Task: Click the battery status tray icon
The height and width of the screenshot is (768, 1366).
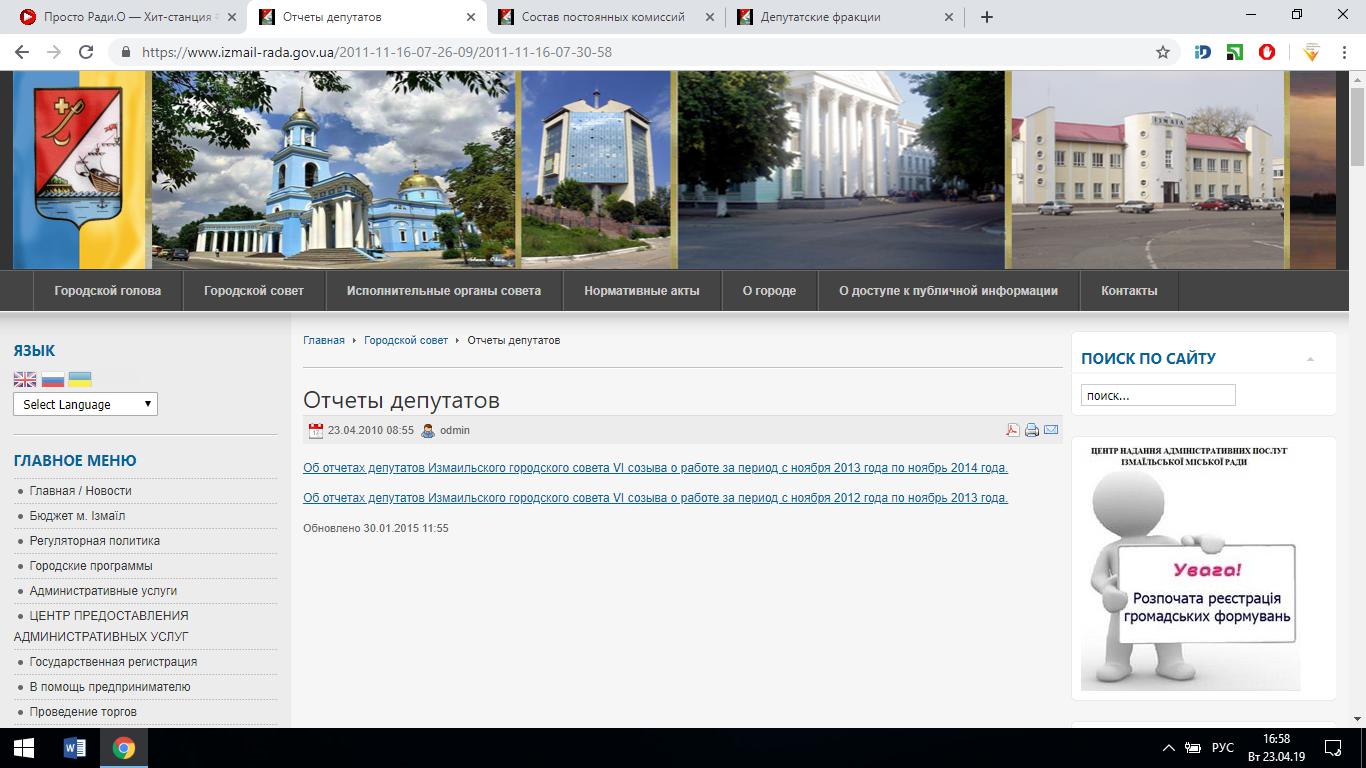Action: point(1193,748)
